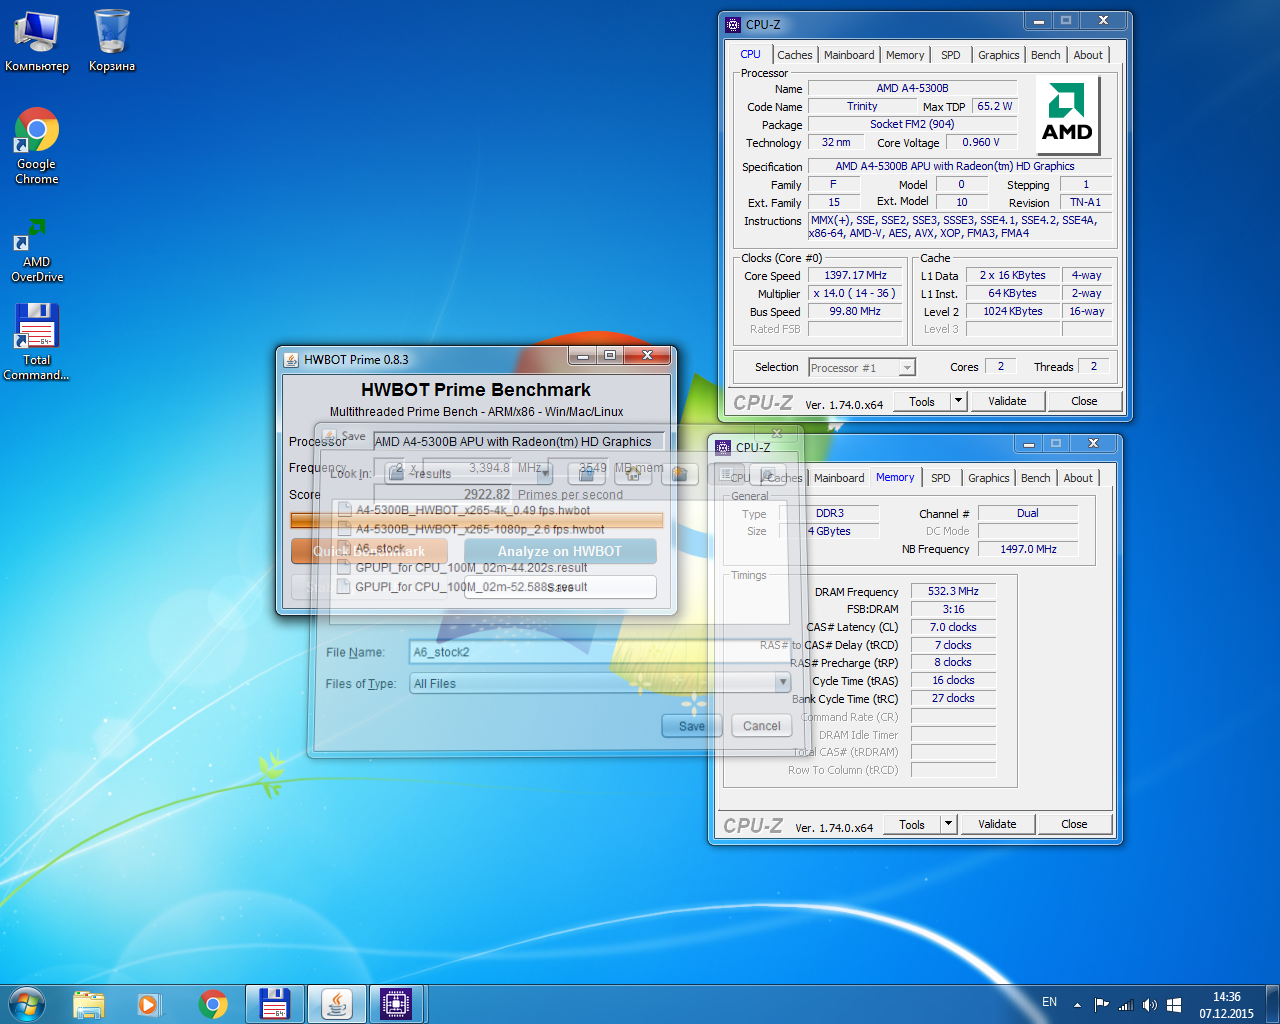
Task: Open Tools dropdown arrow in upper CPU-Z
Action: 958,401
